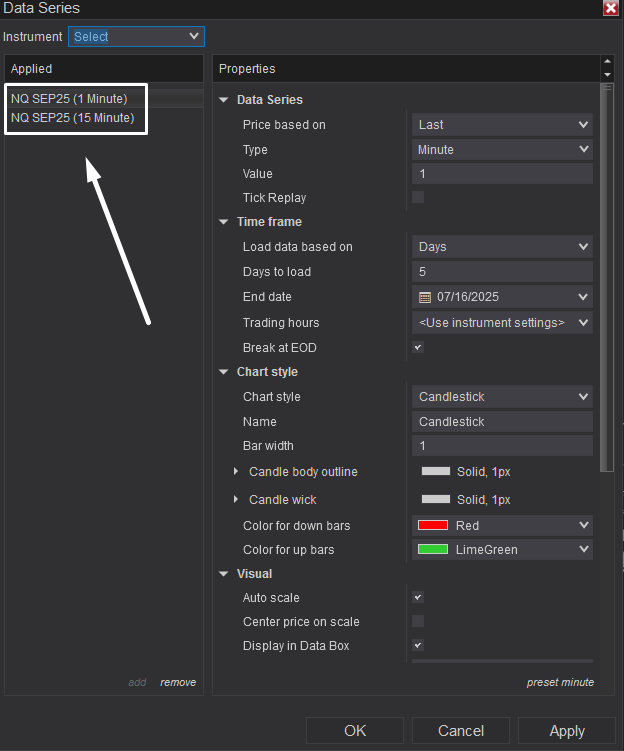Viewport: 624px width, 751px height.
Task: Click the Properties header up arrow
Action: click(x=607, y=62)
